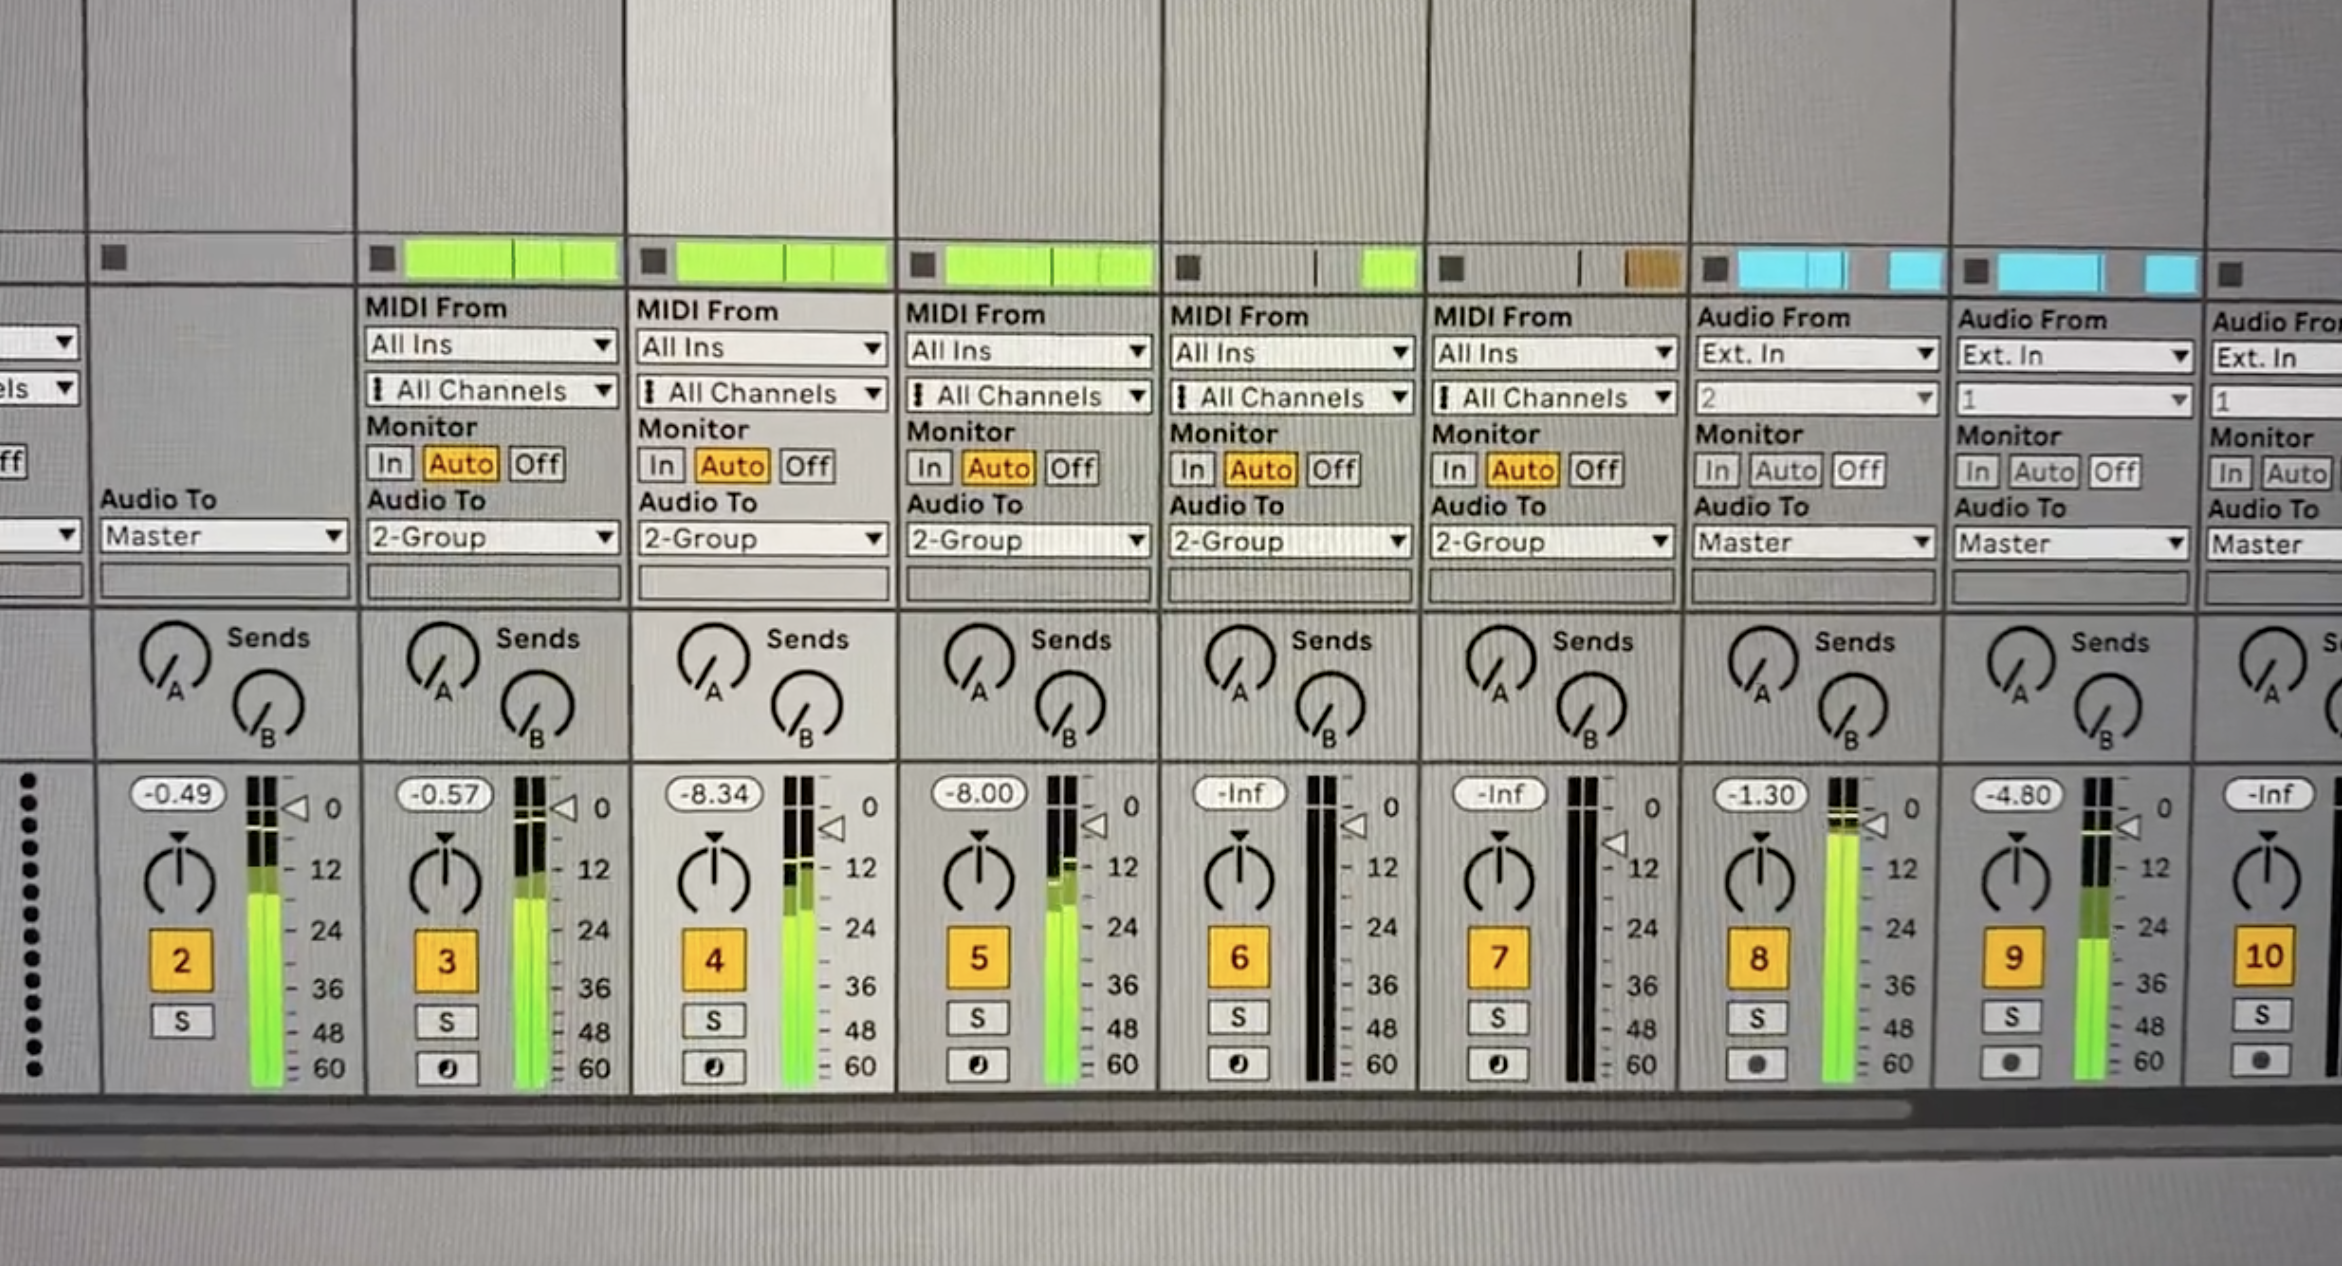
Task: Click the clip stop button on track 3
Action: coord(382,259)
